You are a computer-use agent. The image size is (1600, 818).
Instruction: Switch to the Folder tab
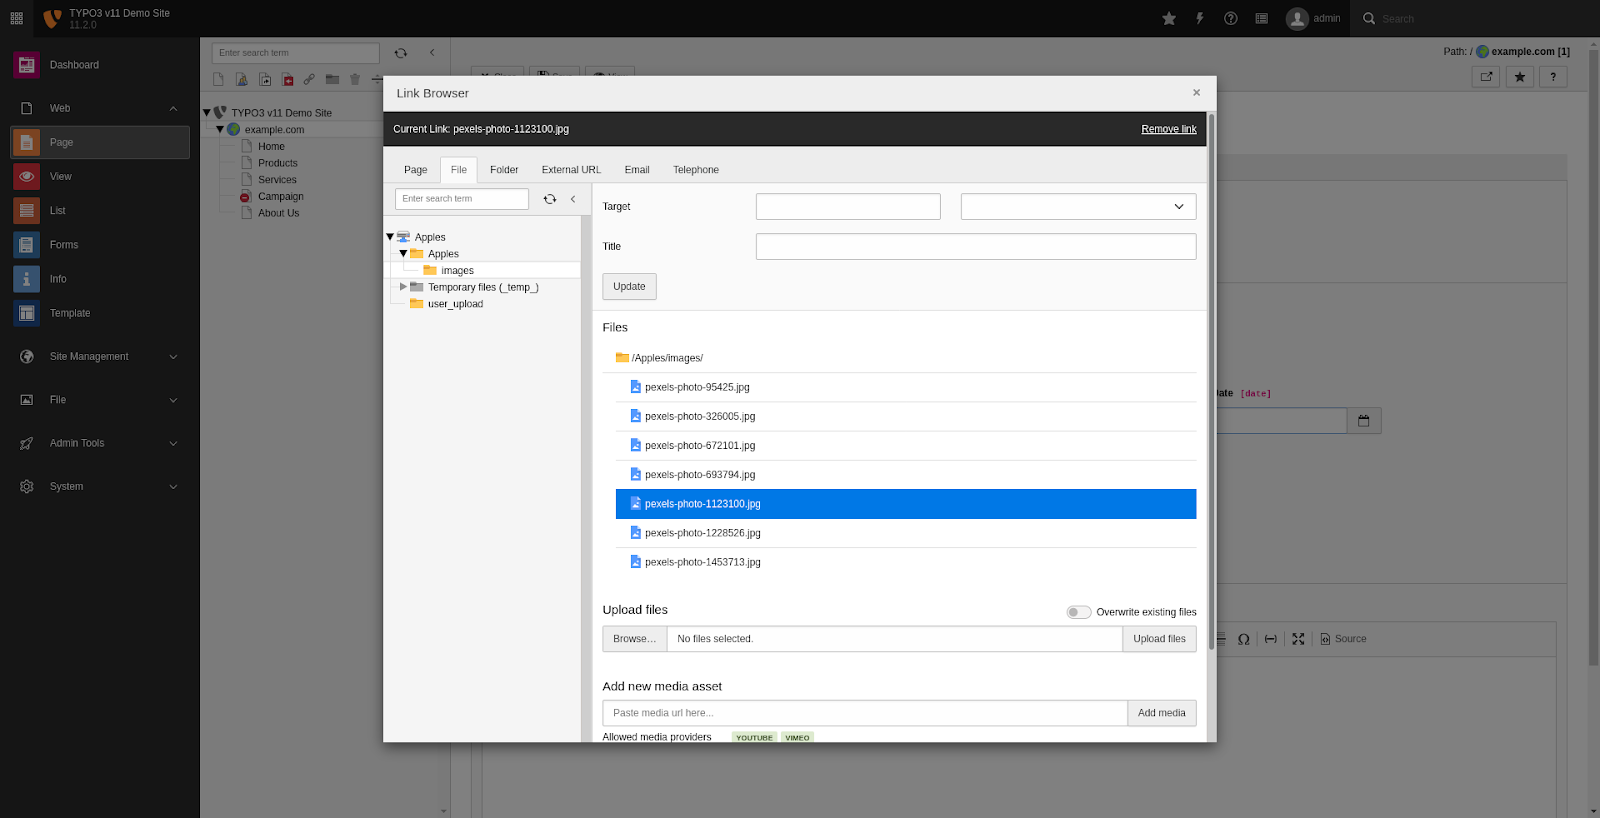click(x=504, y=170)
